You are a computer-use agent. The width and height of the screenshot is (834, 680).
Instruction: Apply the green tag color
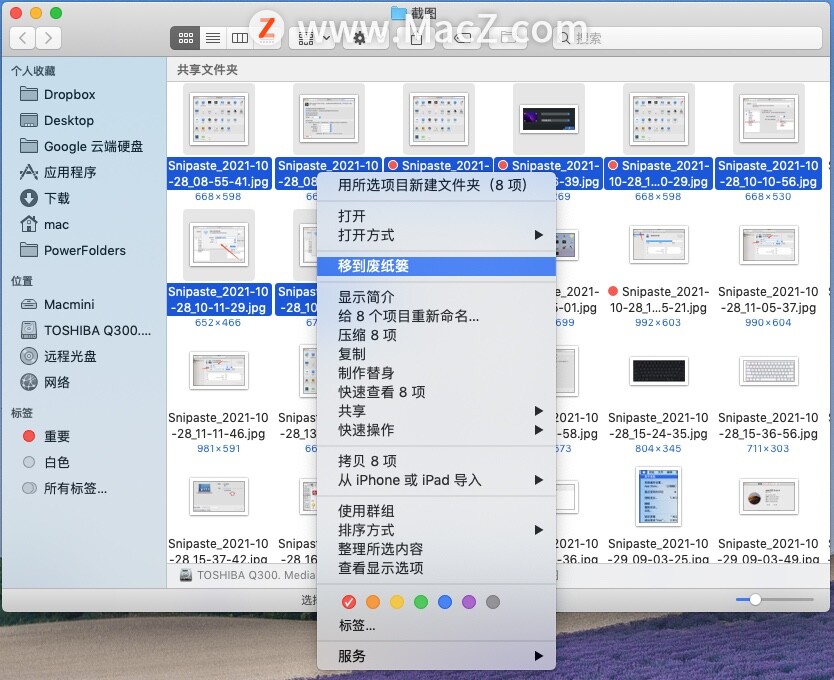coord(421,602)
